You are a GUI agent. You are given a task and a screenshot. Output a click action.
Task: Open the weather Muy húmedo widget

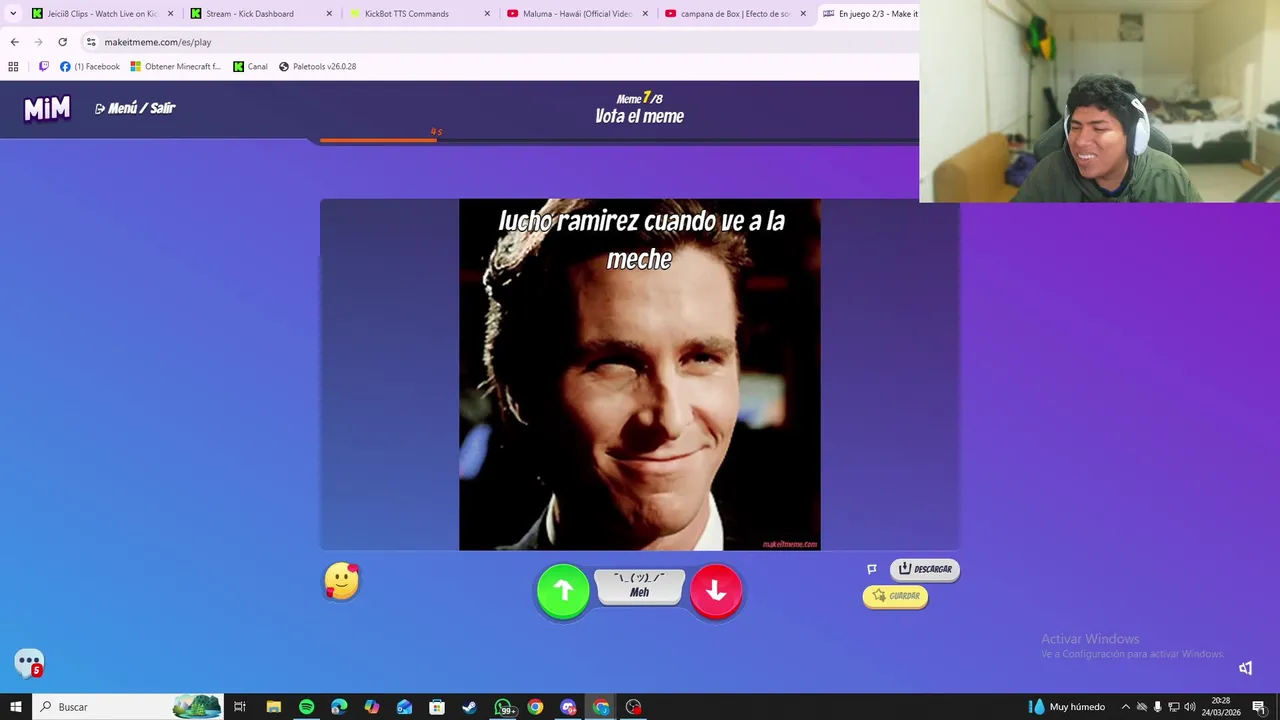pos(1066,707)
